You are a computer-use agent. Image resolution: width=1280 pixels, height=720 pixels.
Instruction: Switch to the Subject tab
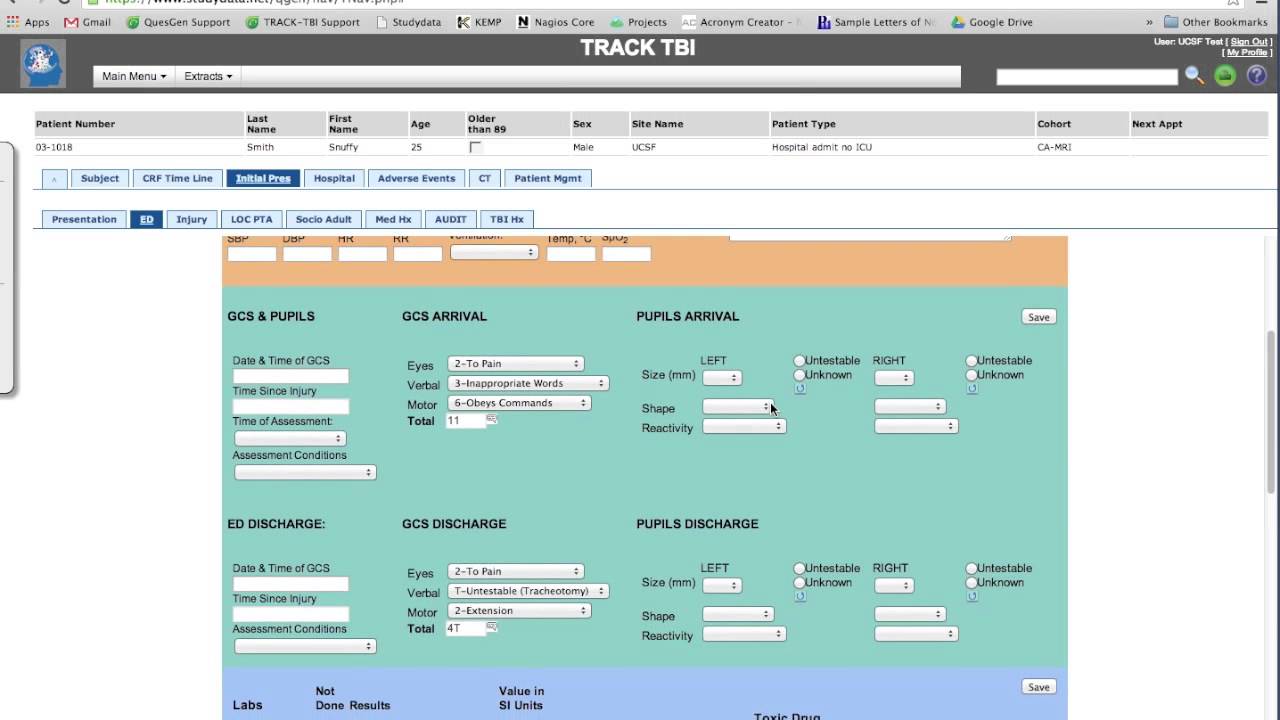click(100, 178)
